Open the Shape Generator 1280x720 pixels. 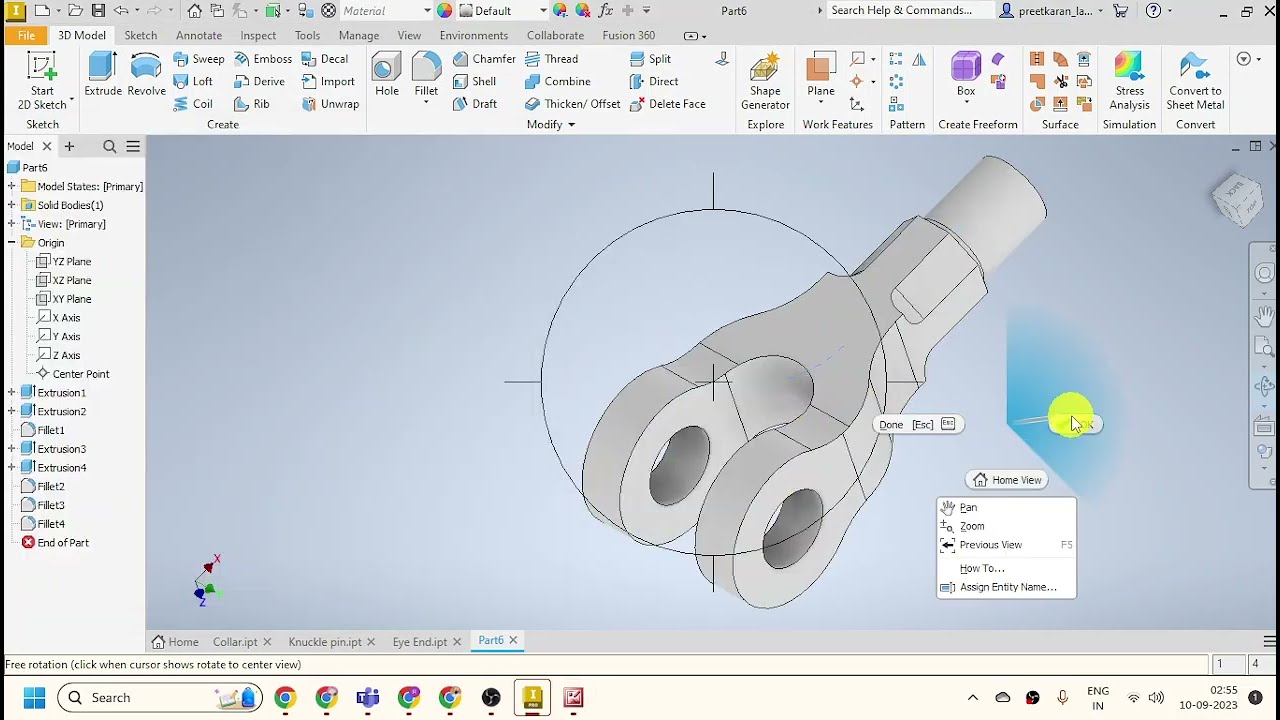pos(765,82)
